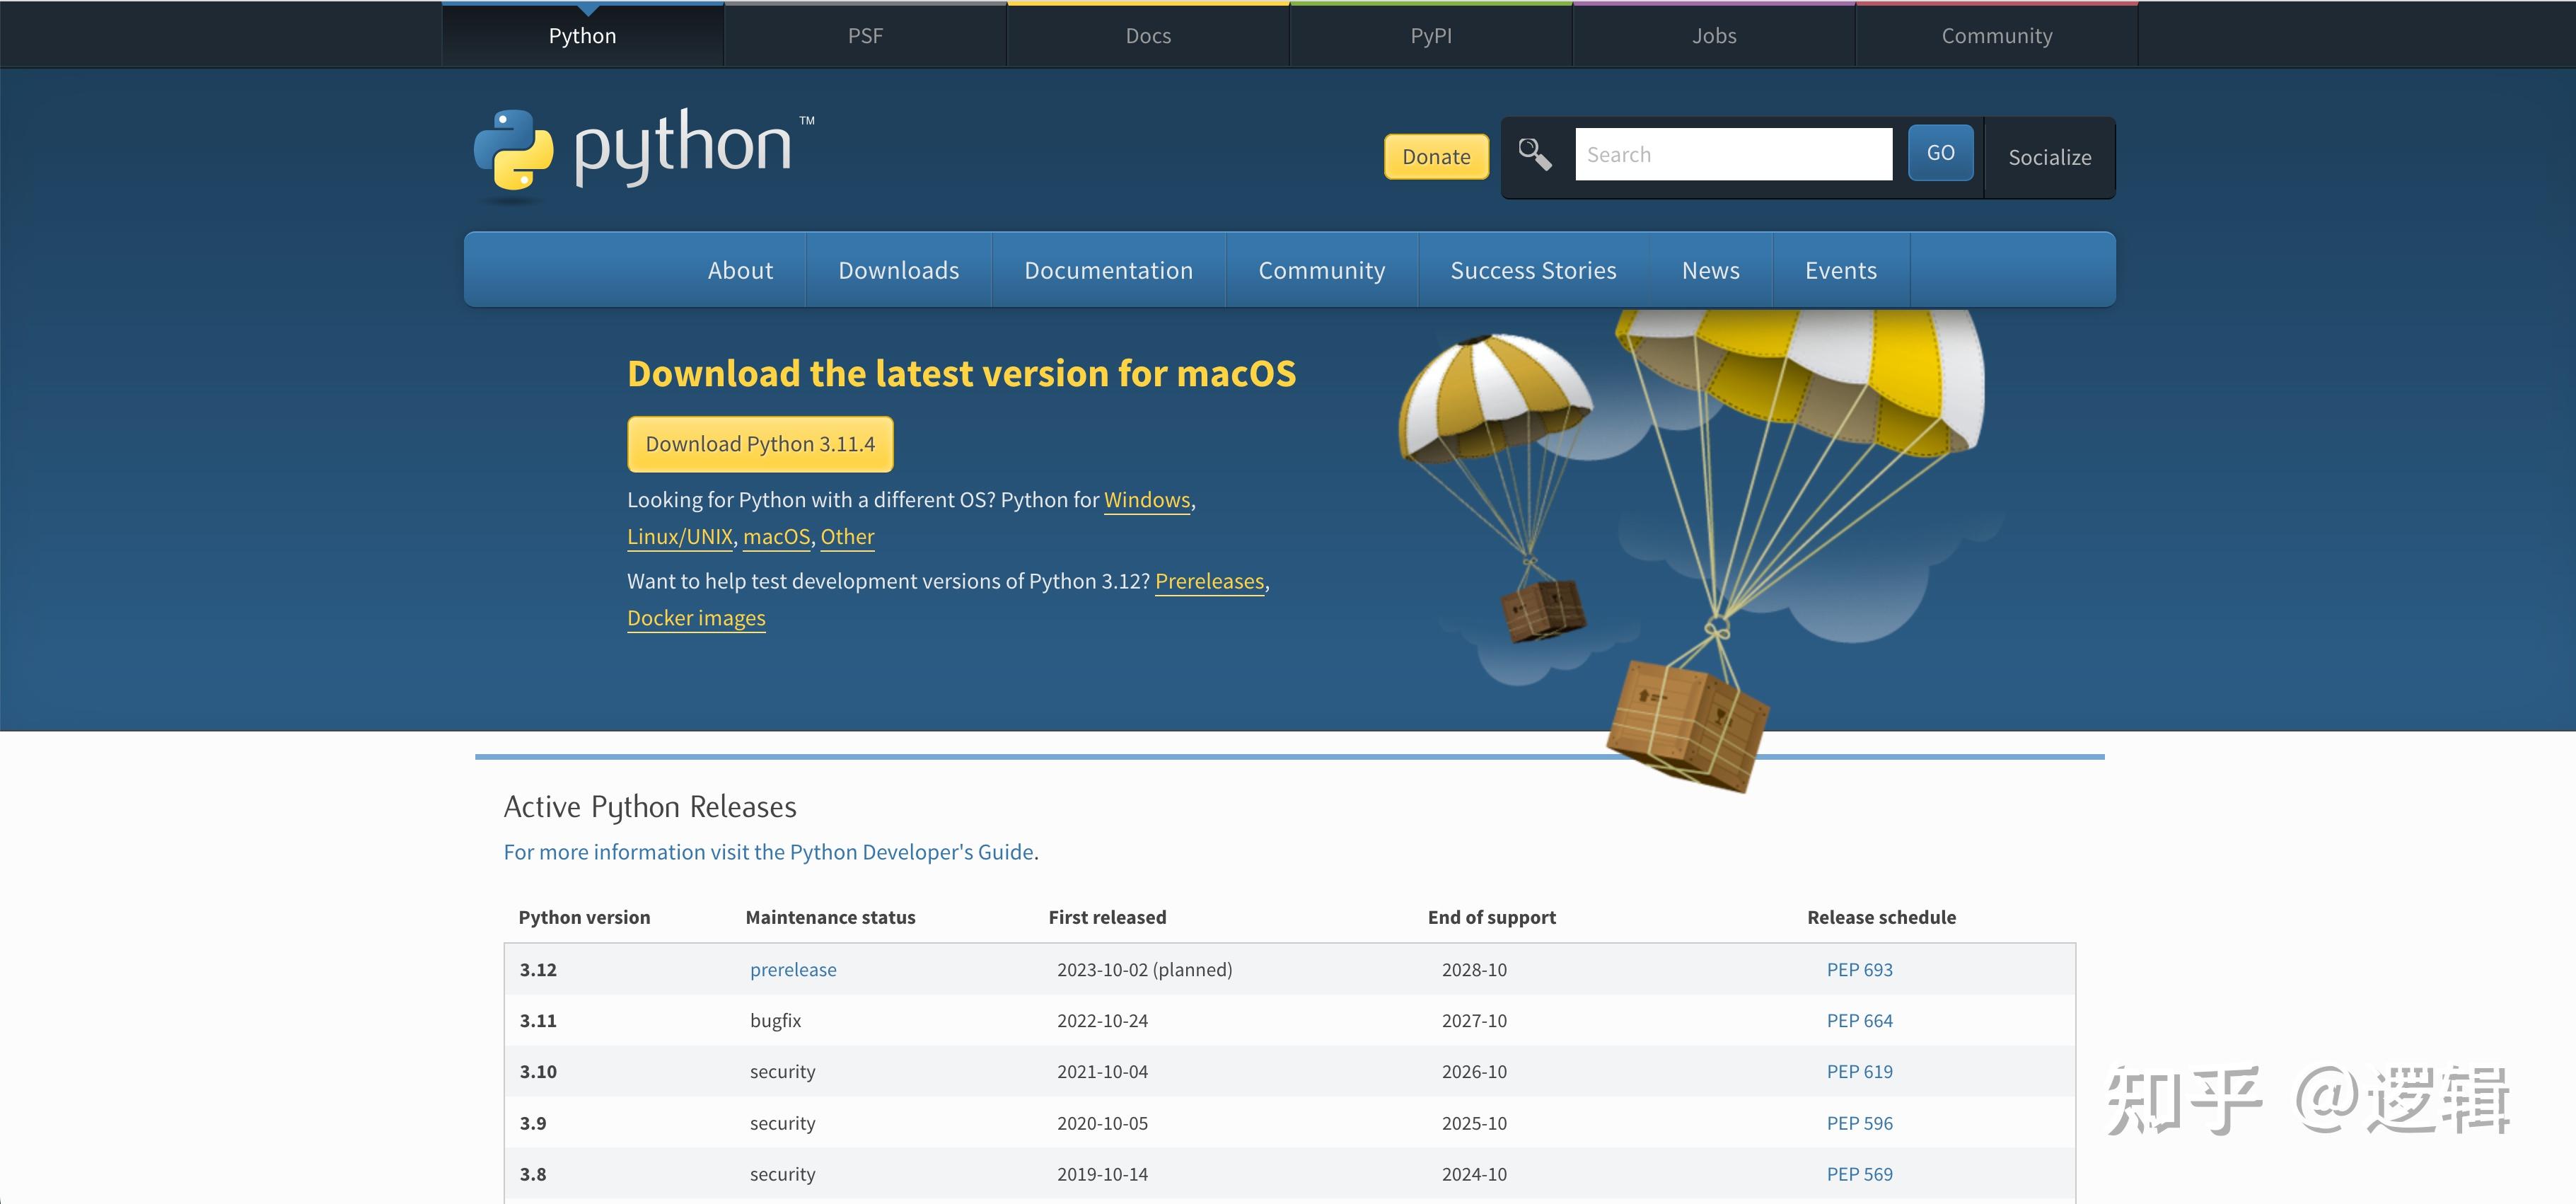The image size is (2576, 1204).
Task: Click Download Python 3.11.4 button
Action: [760, 443]
